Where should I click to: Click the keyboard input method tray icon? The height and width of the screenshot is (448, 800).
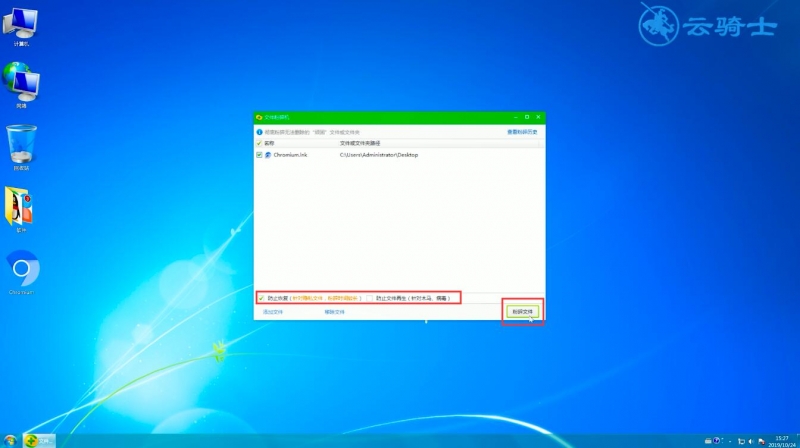point(708,441)
